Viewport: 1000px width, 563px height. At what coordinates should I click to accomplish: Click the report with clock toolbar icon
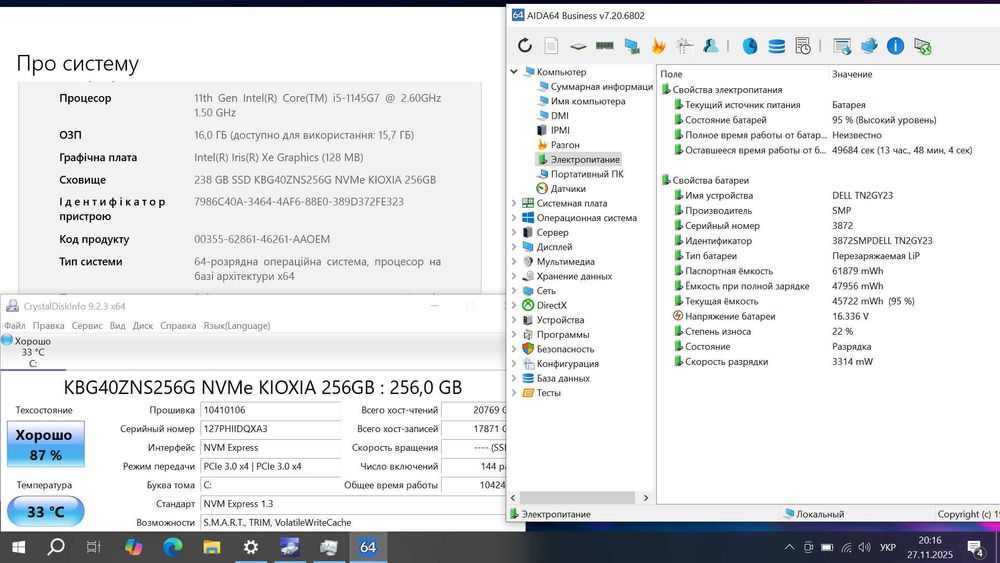(803, 46)
